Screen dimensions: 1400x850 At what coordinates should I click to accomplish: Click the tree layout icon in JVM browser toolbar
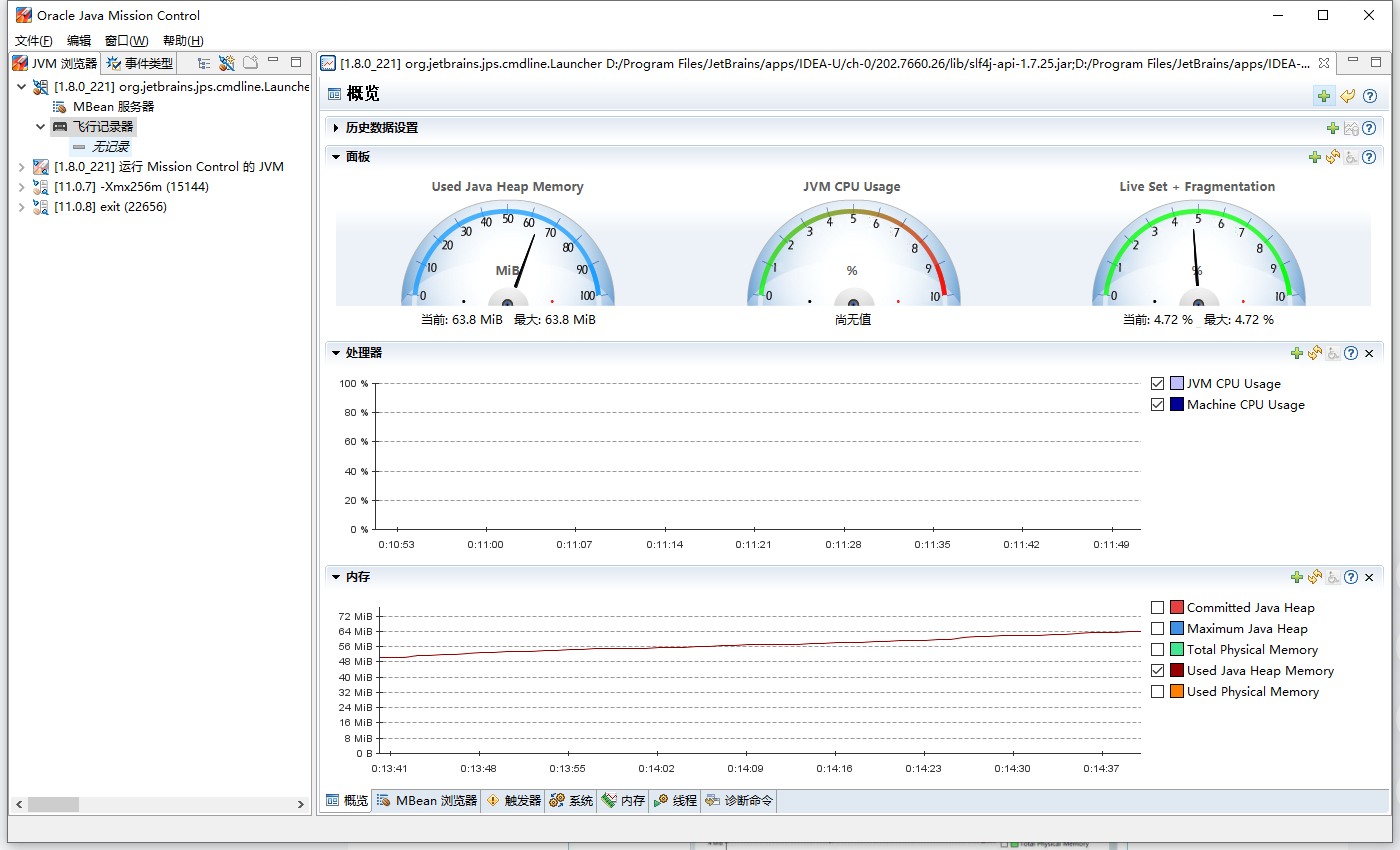[x=204, y=63]
